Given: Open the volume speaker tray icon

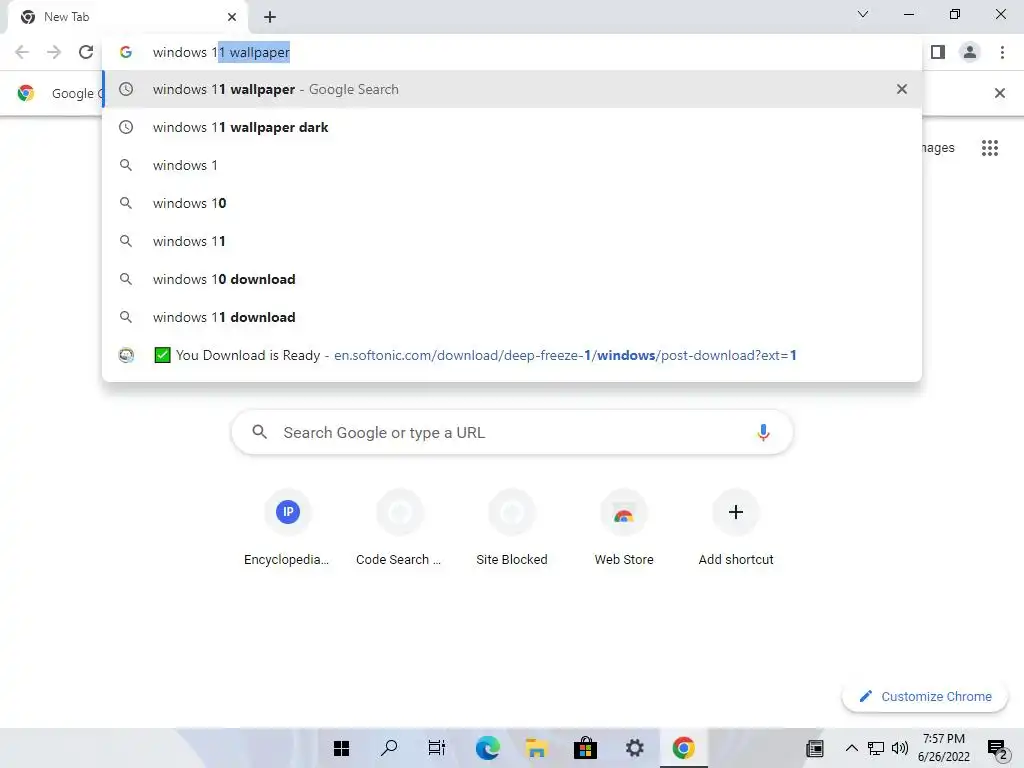Looking at the screenshot, I should pyautogui.click(x=900, y=748).
